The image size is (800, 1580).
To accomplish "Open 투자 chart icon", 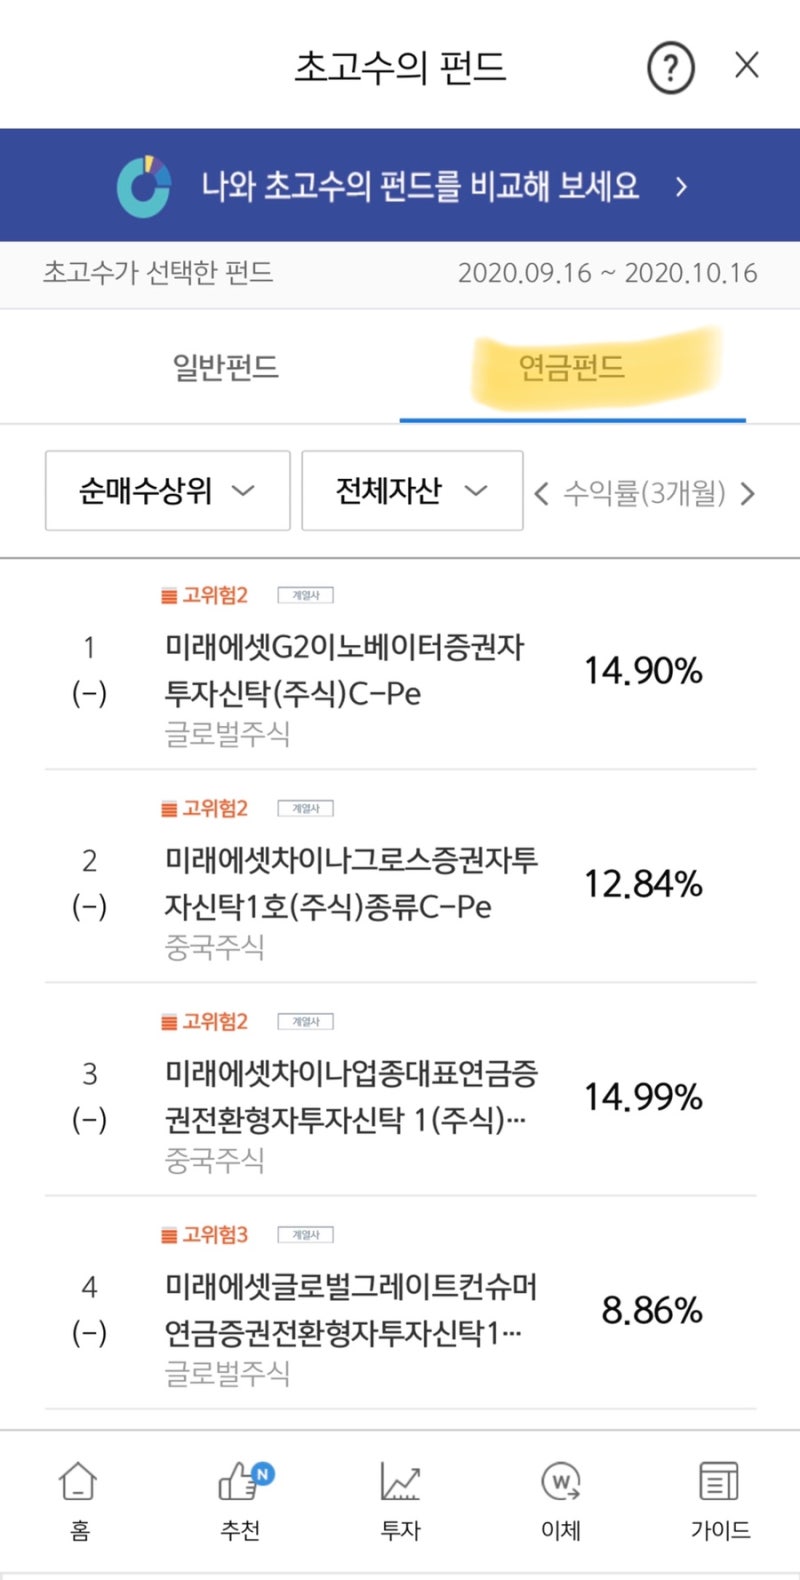I will click(401, 1500).
